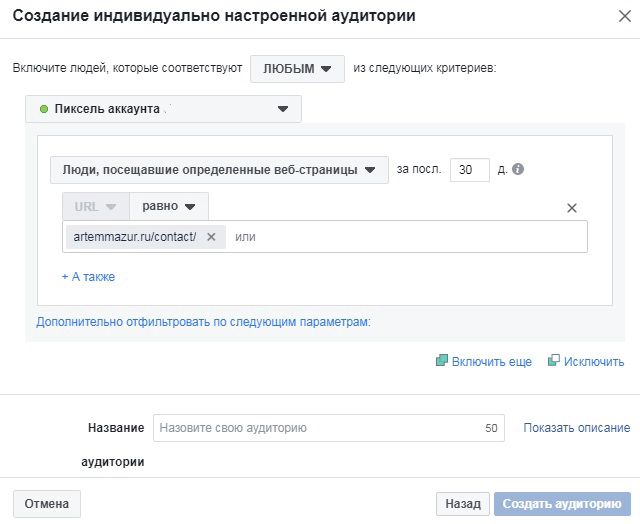Click the days number field showing 30

tap(469, 170)
